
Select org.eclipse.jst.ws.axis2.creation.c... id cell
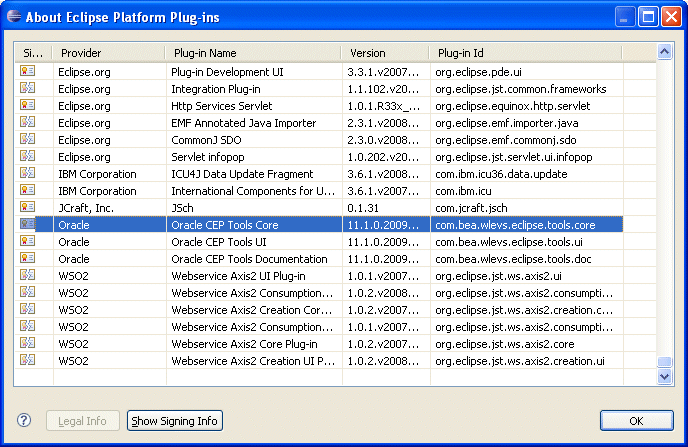pos(527,310)
